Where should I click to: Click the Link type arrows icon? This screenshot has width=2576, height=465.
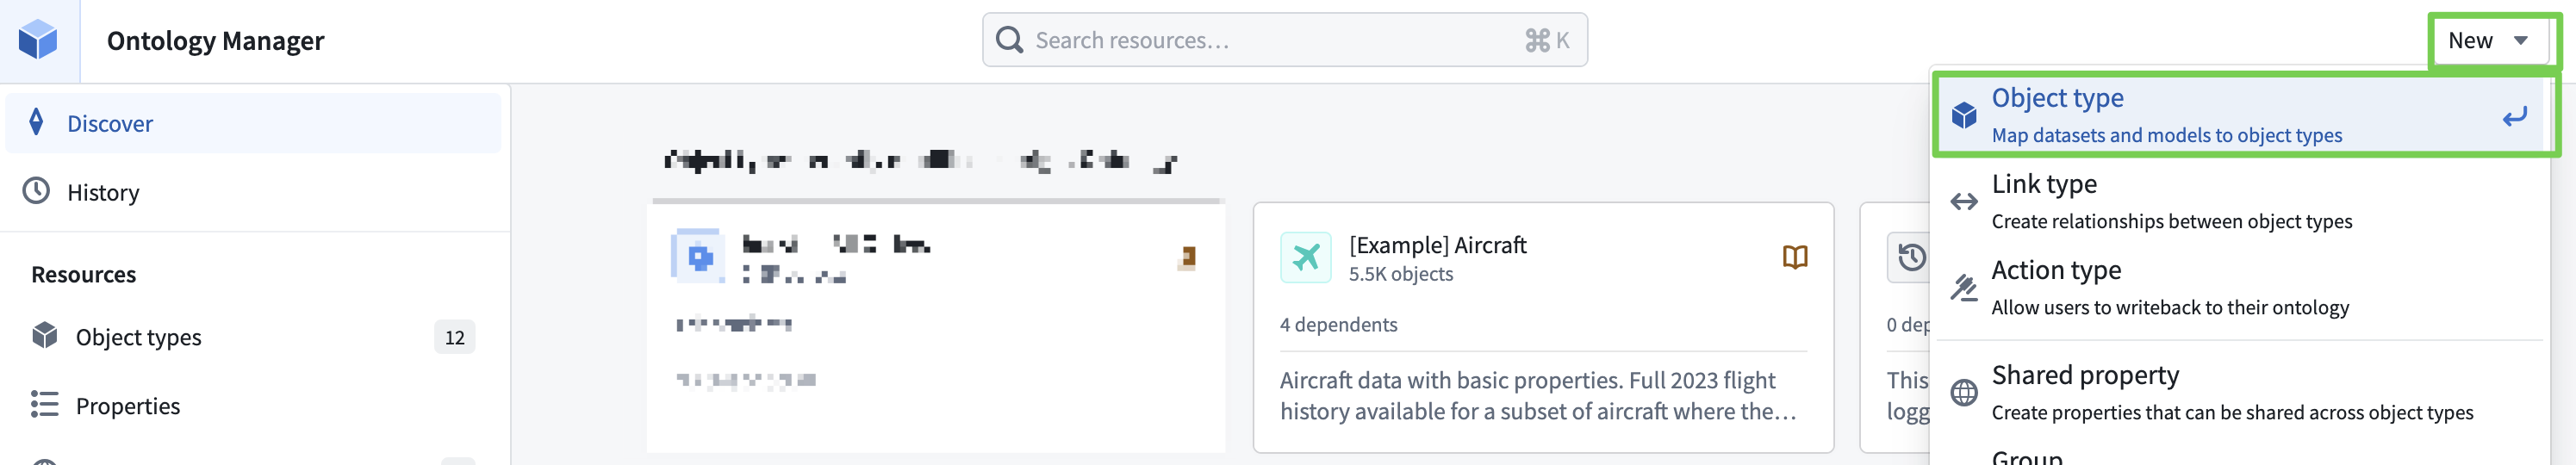[x=1963, y=202]
